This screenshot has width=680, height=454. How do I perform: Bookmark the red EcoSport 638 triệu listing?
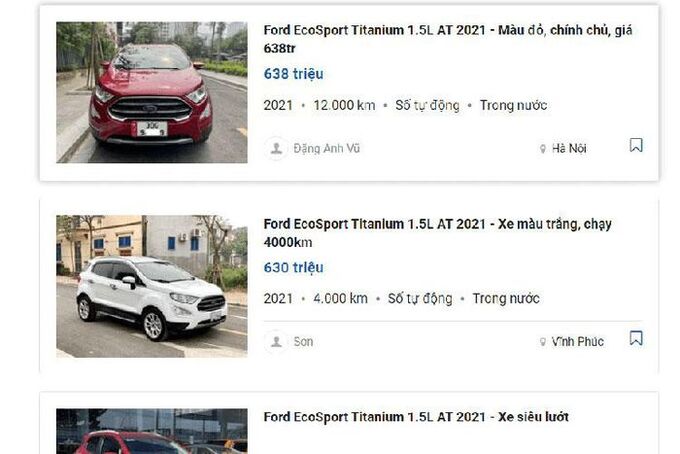[636, 146]
